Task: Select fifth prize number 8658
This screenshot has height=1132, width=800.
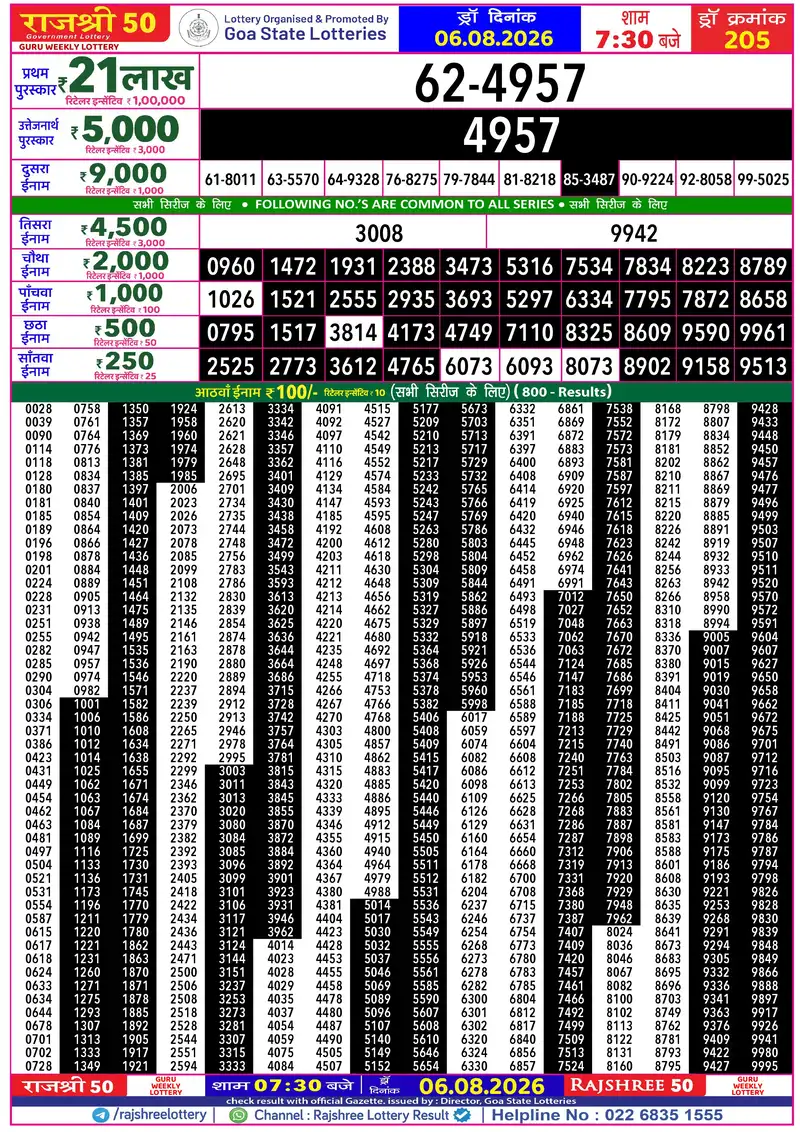Action: point(763,300)
